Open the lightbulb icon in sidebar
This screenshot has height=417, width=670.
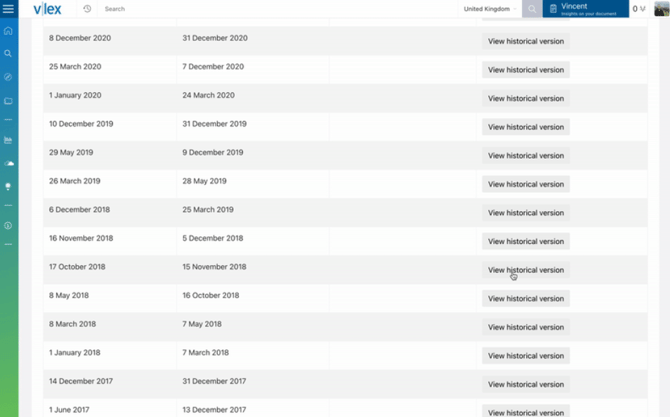tap(8, 186)
